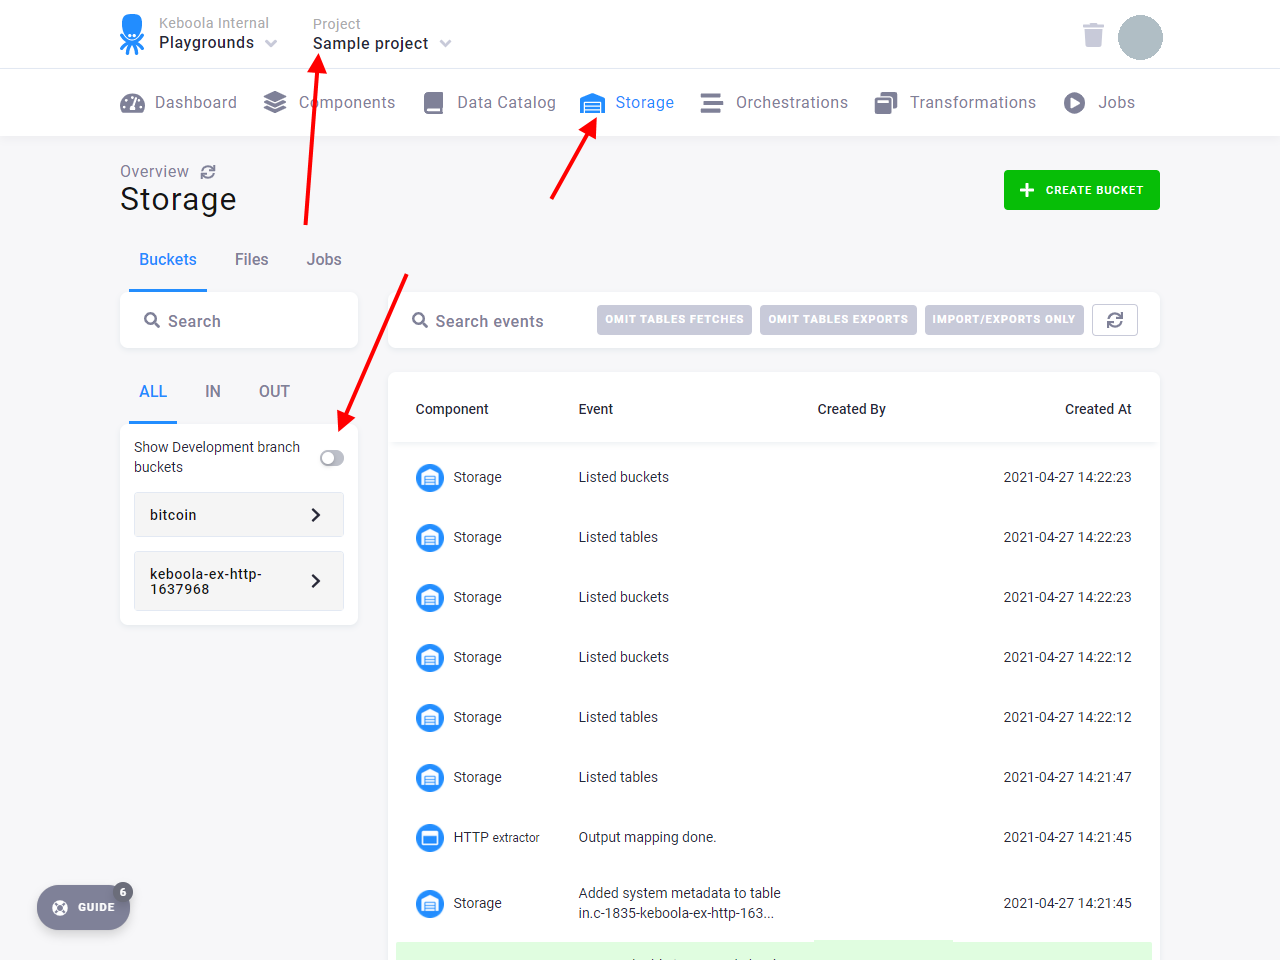This screenshot has height=960, width=1280.
Task: Click the Created At column header
Action: coord(1098,409)
